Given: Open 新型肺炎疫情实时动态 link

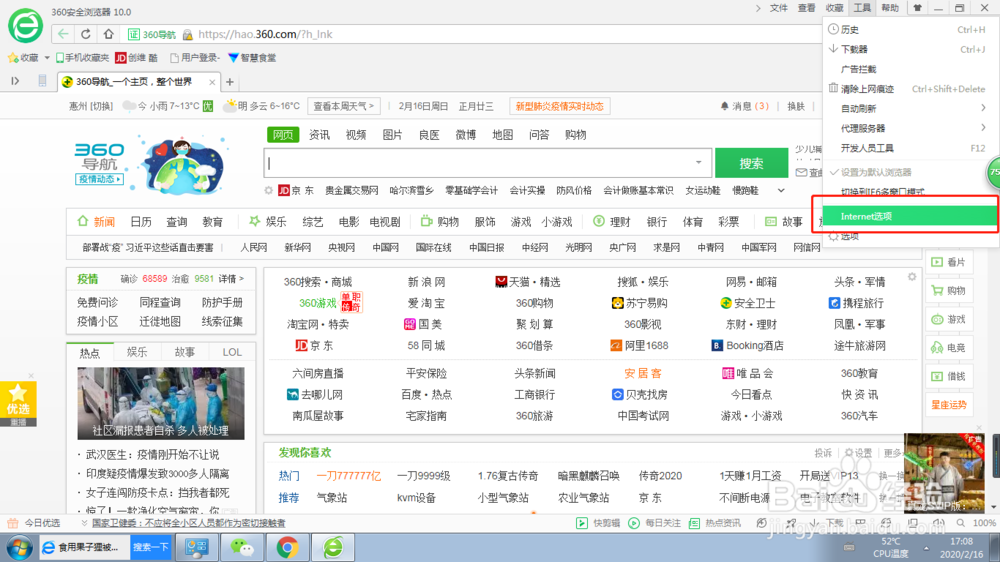Looking at the screenshot, I should 559,106.
